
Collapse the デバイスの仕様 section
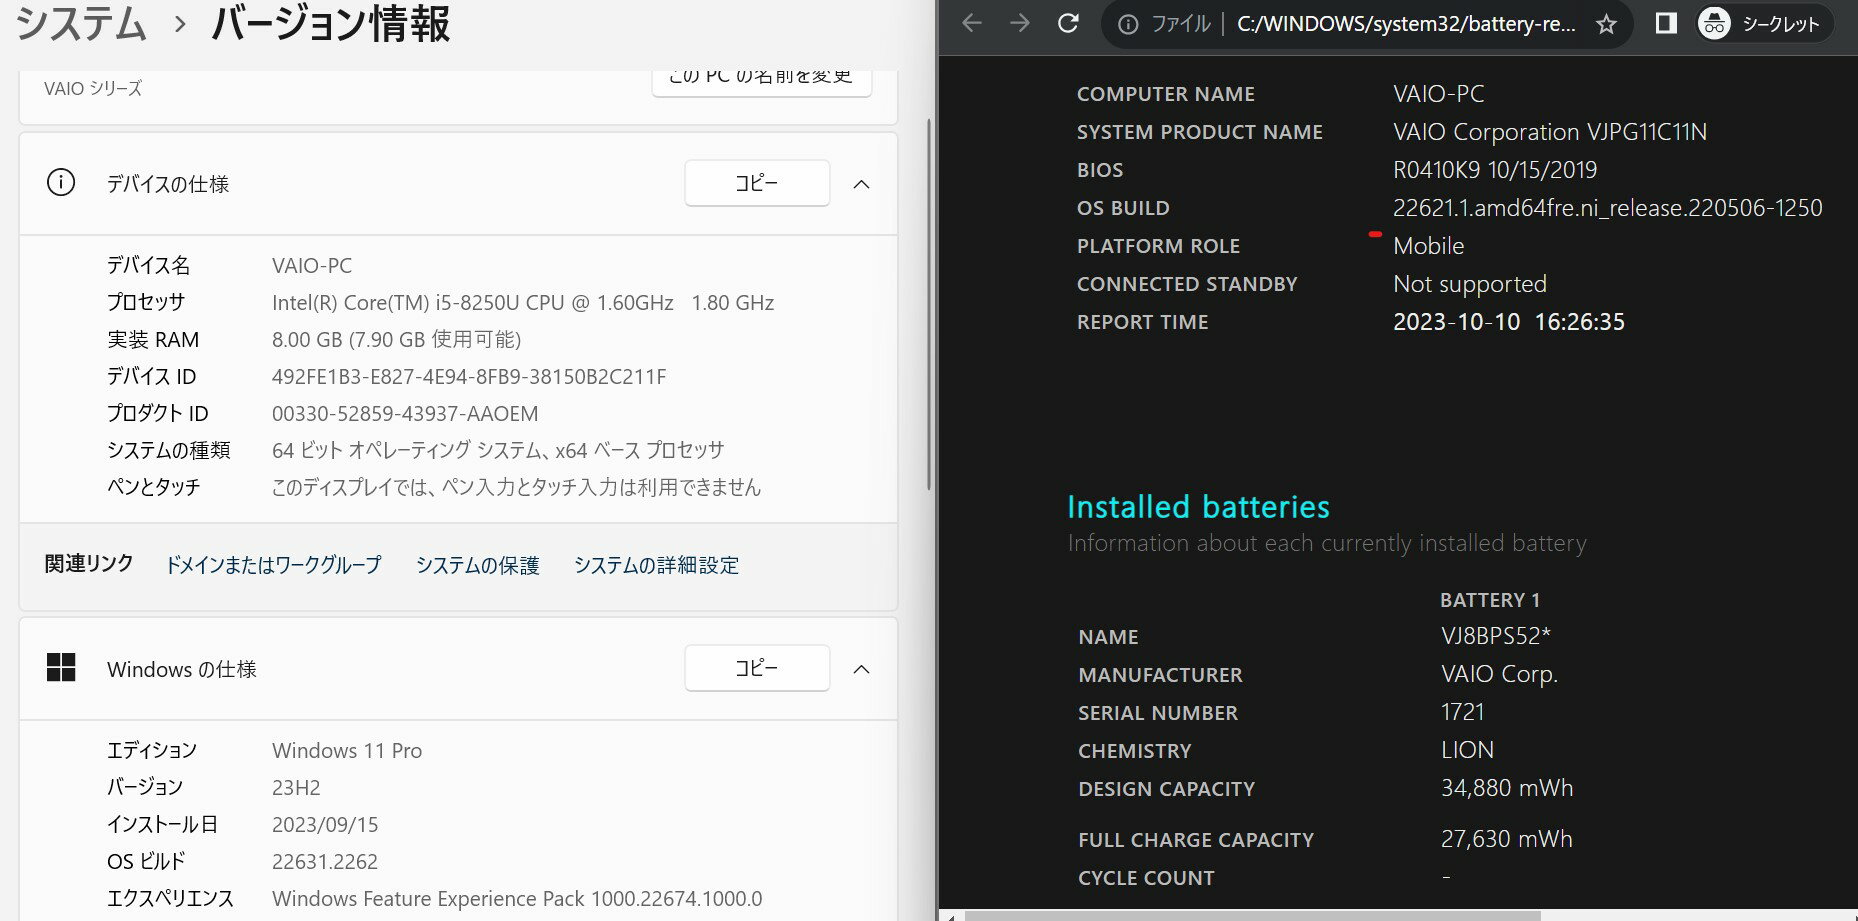(861, 184)
